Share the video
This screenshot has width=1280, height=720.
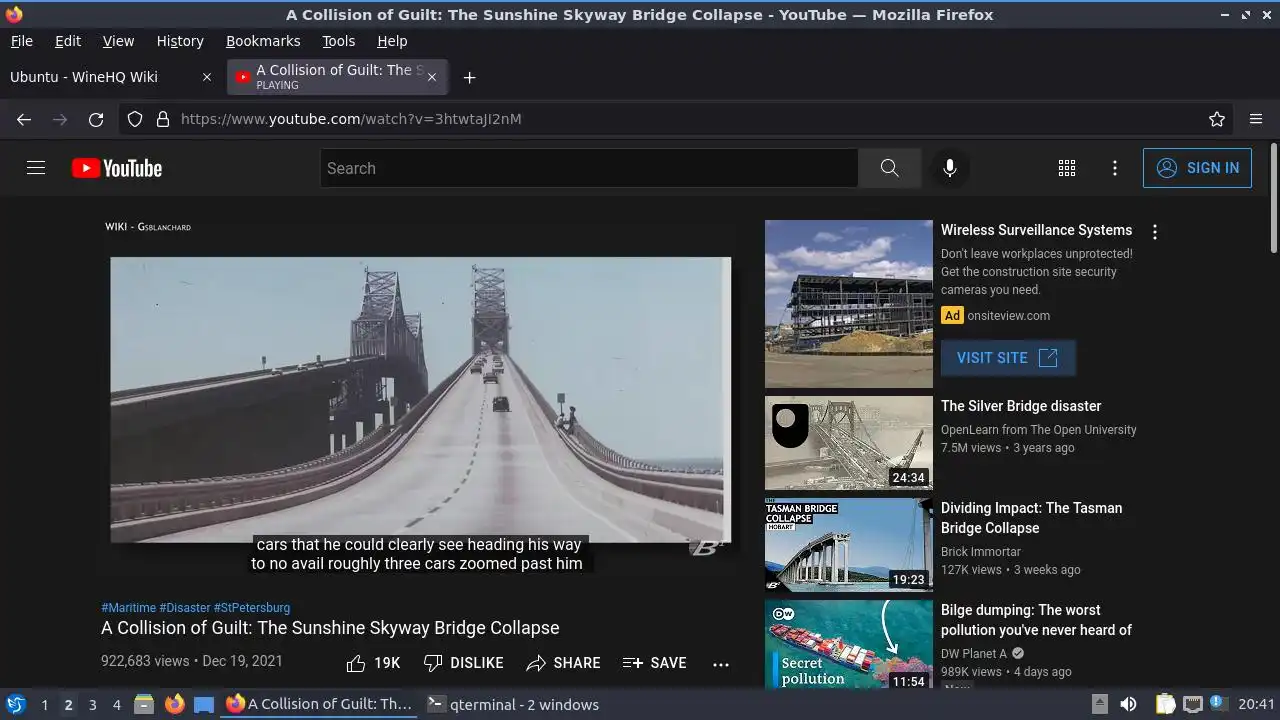pyautogui.click(x=563, y=663)
